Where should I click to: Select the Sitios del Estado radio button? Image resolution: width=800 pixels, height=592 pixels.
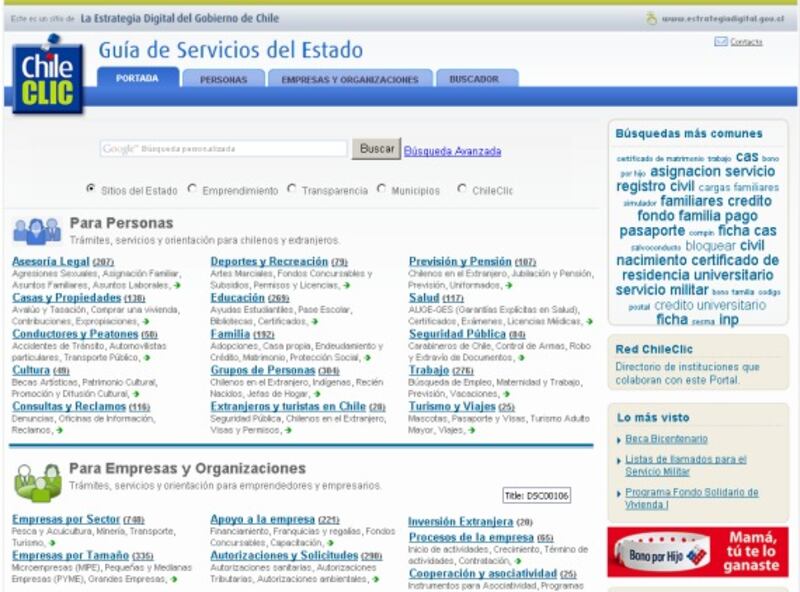91,189
